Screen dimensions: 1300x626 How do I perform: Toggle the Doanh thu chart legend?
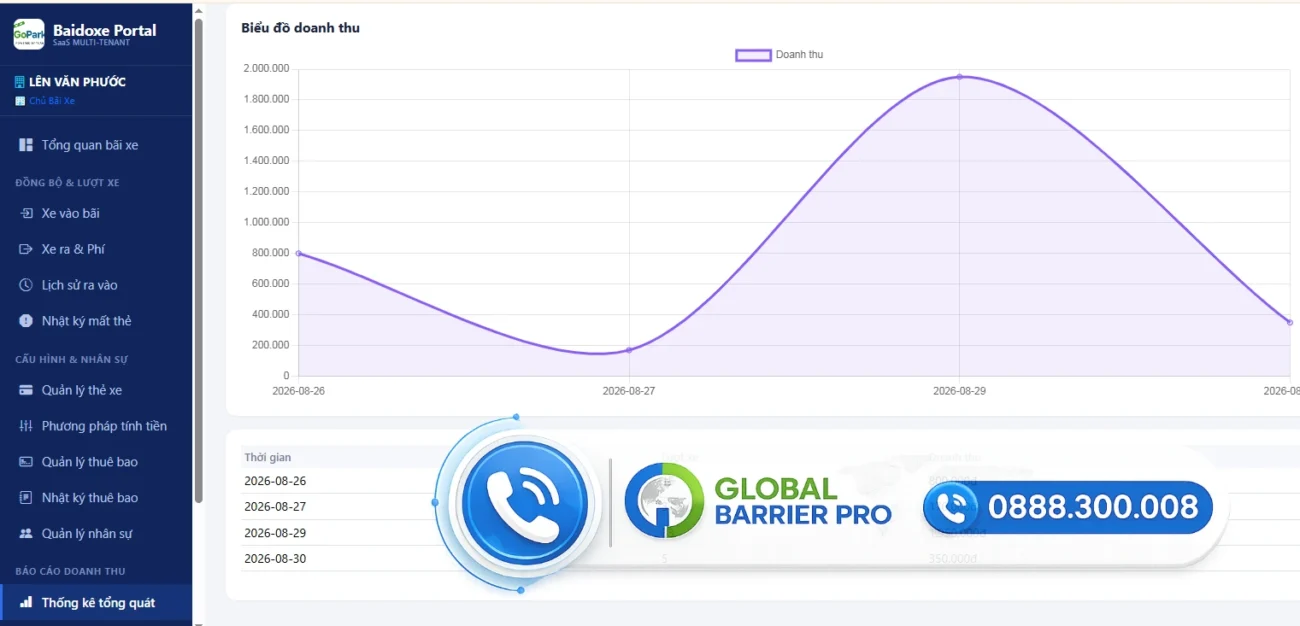click(x=779, y=55)
